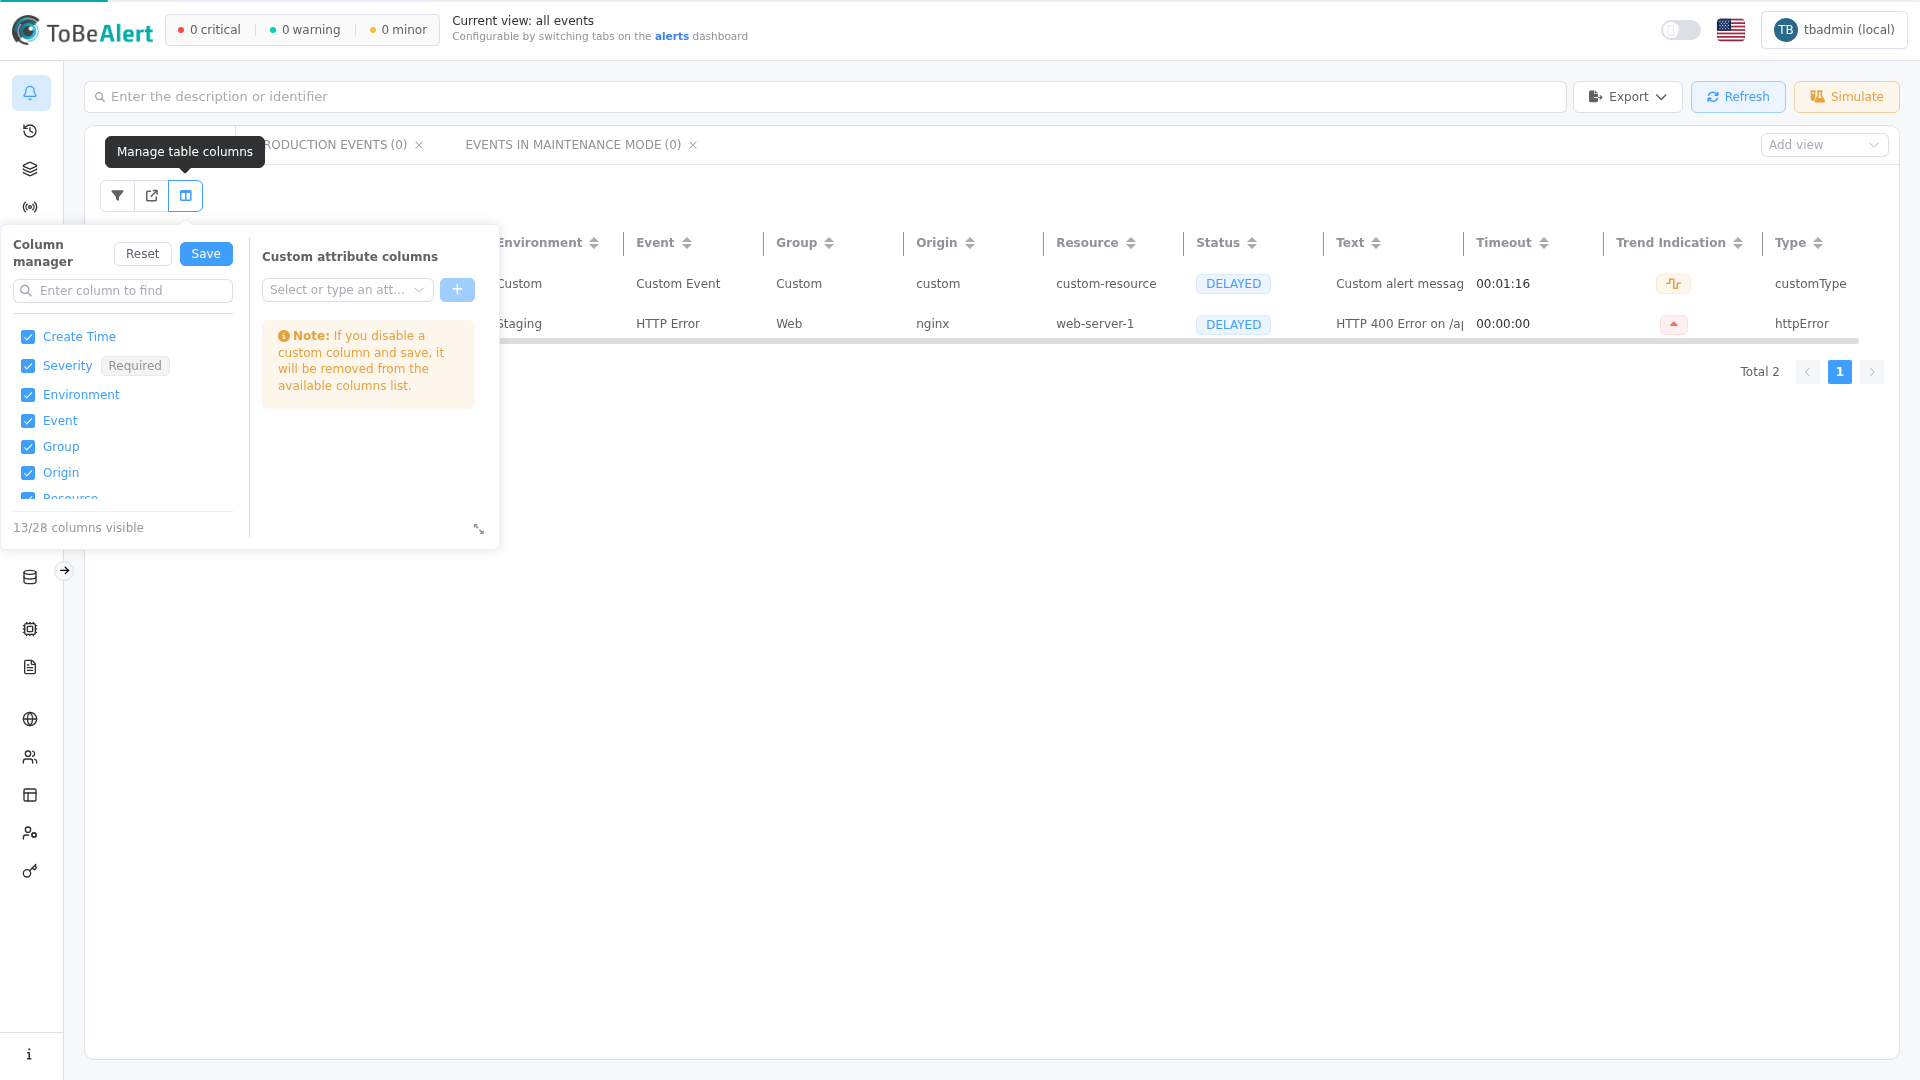Focus the Enter column to find field
The image size is (1920, 1080).
tap(123, 291)
